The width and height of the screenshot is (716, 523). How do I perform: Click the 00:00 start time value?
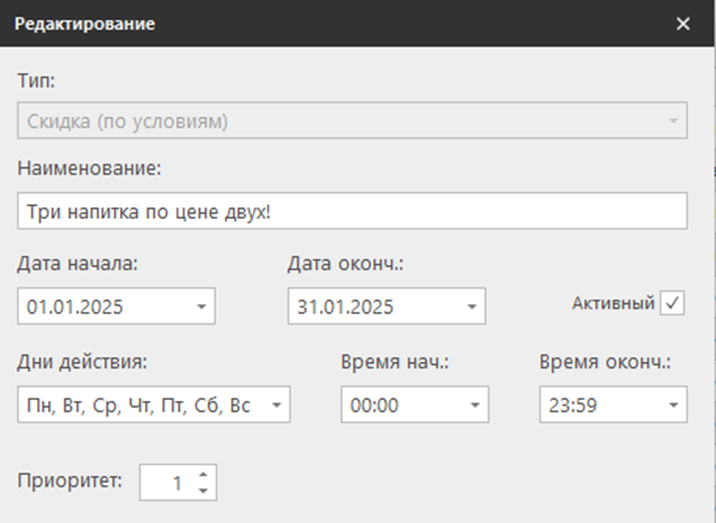(373, 405)
